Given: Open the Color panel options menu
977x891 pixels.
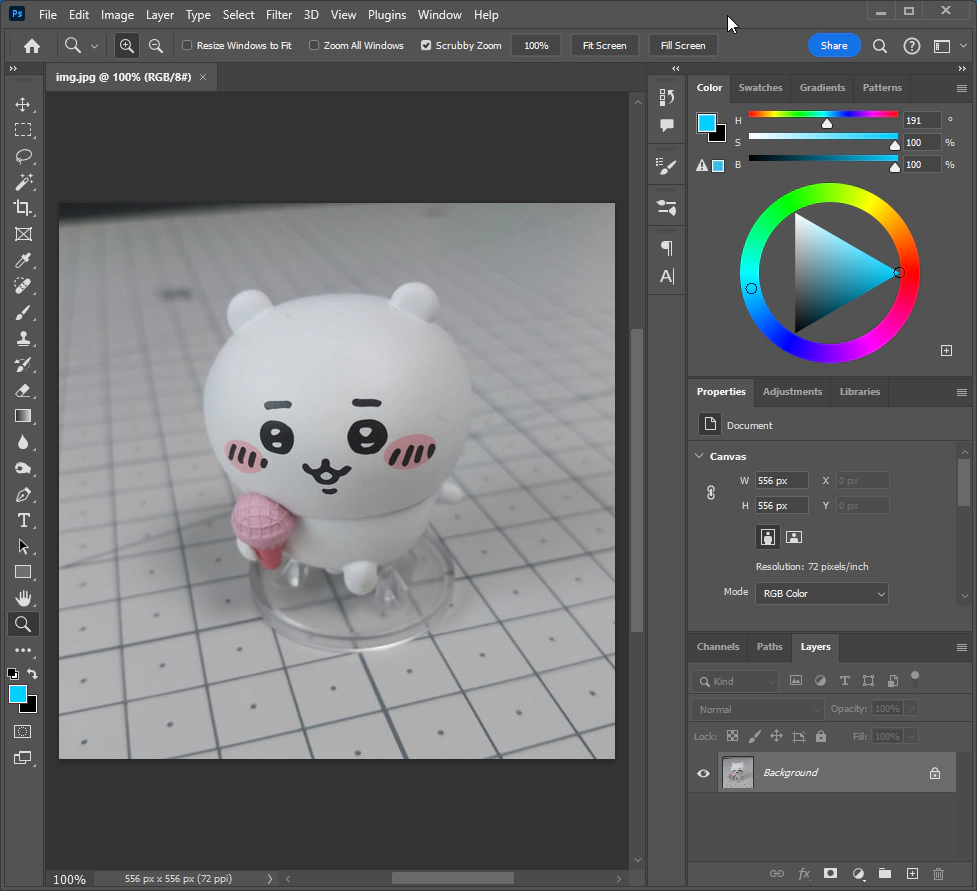Looking at the screenshot, I should pyautogui.click(x=961, y=88).
